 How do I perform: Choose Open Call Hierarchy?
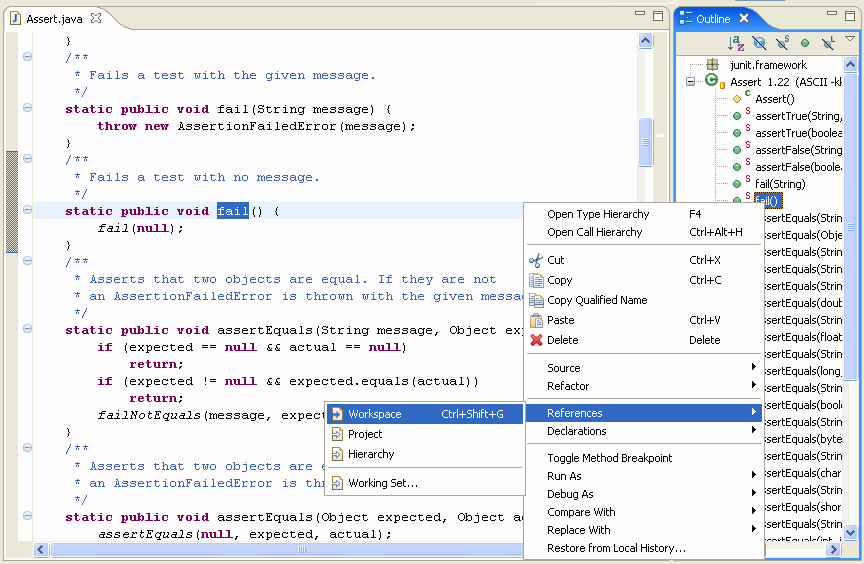coord(644,232)
